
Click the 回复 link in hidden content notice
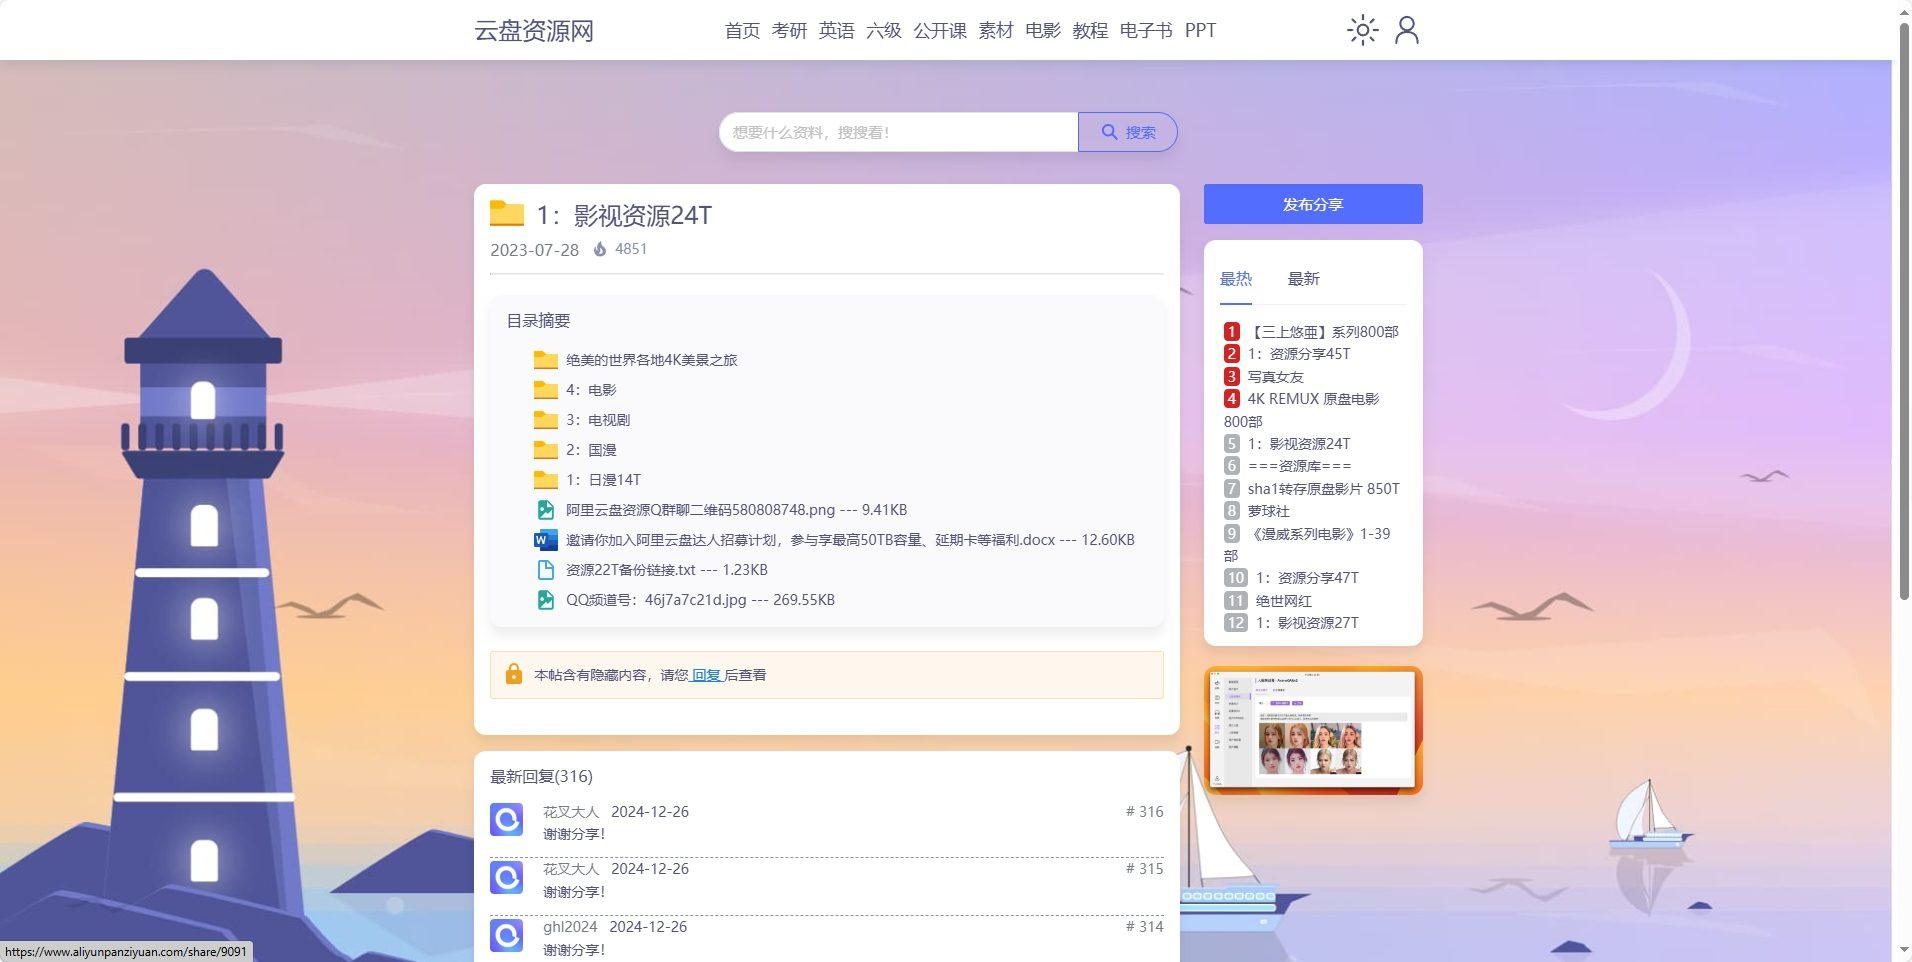pyautogui.click(x=705, y=674)
